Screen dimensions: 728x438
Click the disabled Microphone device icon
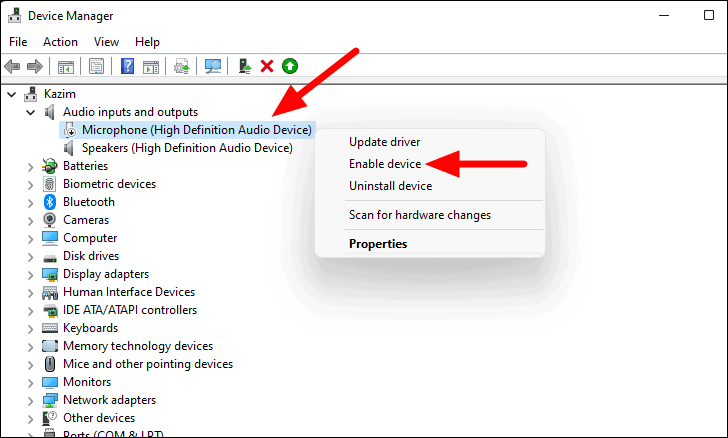click(x=70, y=130)
